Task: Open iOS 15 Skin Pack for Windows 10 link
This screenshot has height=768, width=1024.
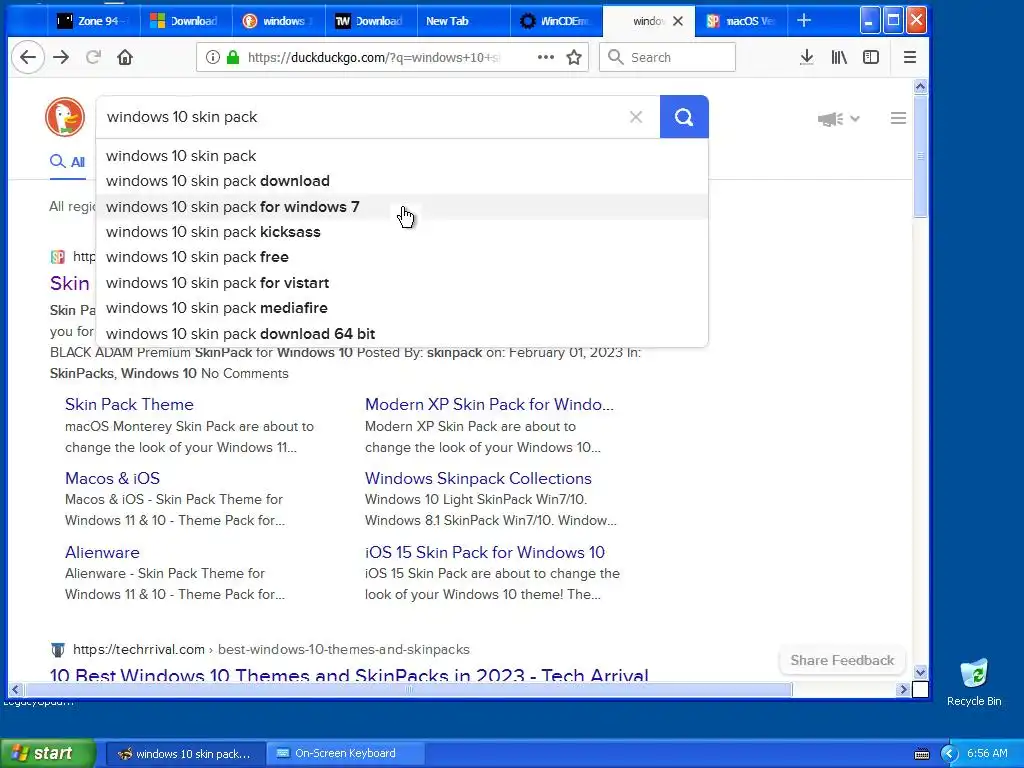Action: coord(485,552)
